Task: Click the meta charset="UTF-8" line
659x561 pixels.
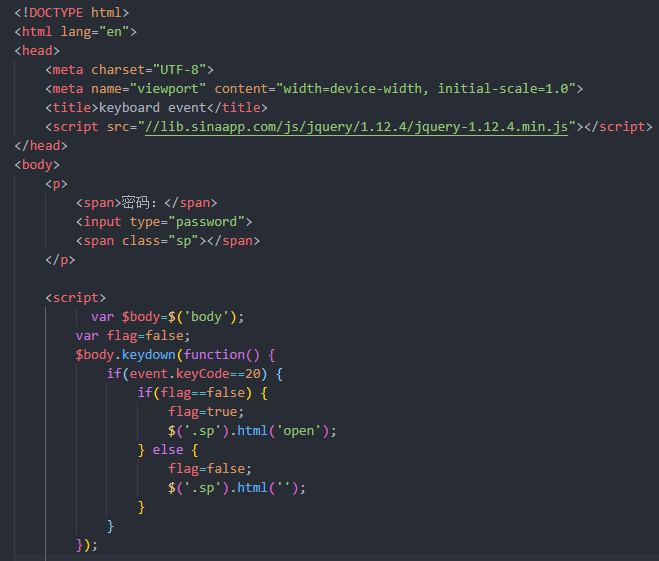Action: tap(129, 69)
